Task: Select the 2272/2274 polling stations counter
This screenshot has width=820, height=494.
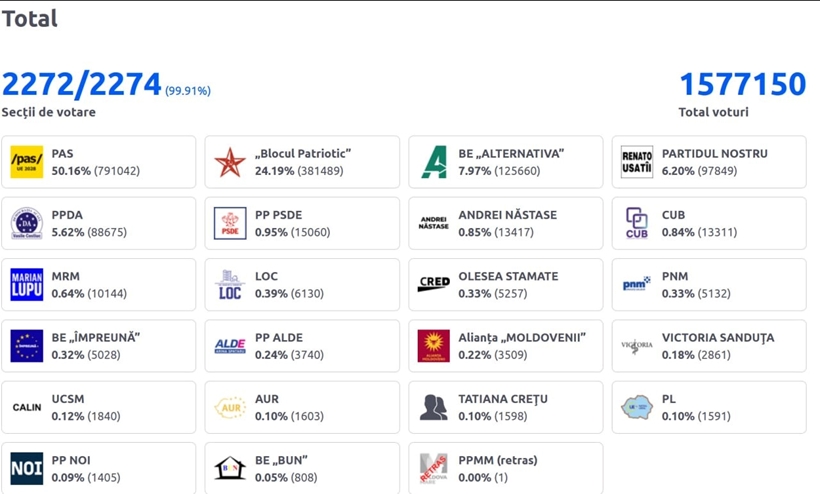Action: click(x=82, y=84)
